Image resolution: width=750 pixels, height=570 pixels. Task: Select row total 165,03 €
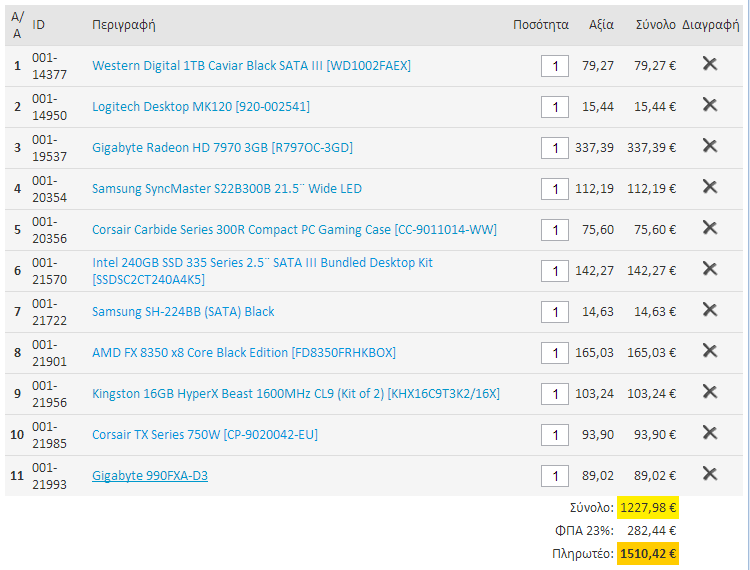(x=651, y=353)
